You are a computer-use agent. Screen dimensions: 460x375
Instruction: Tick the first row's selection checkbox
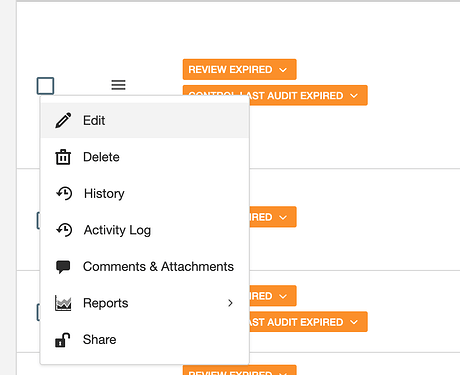click(45, 86)
